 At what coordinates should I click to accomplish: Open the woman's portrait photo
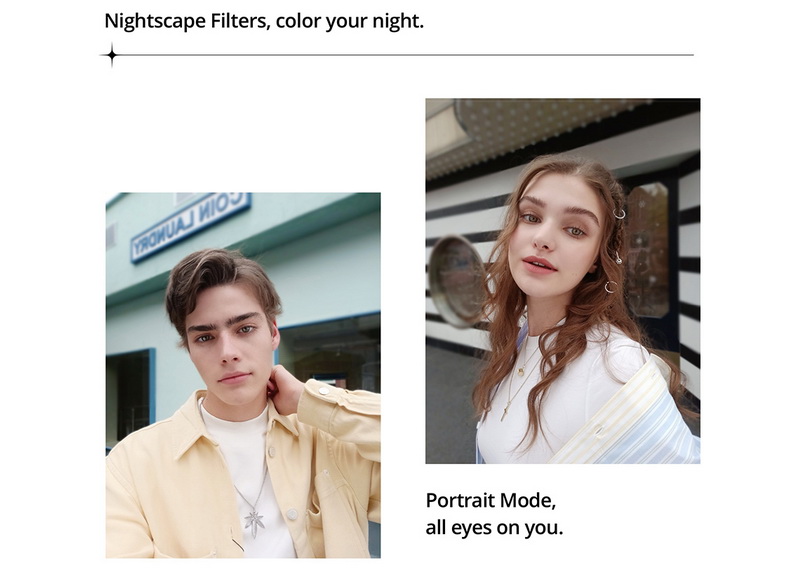tap(563, 281)
